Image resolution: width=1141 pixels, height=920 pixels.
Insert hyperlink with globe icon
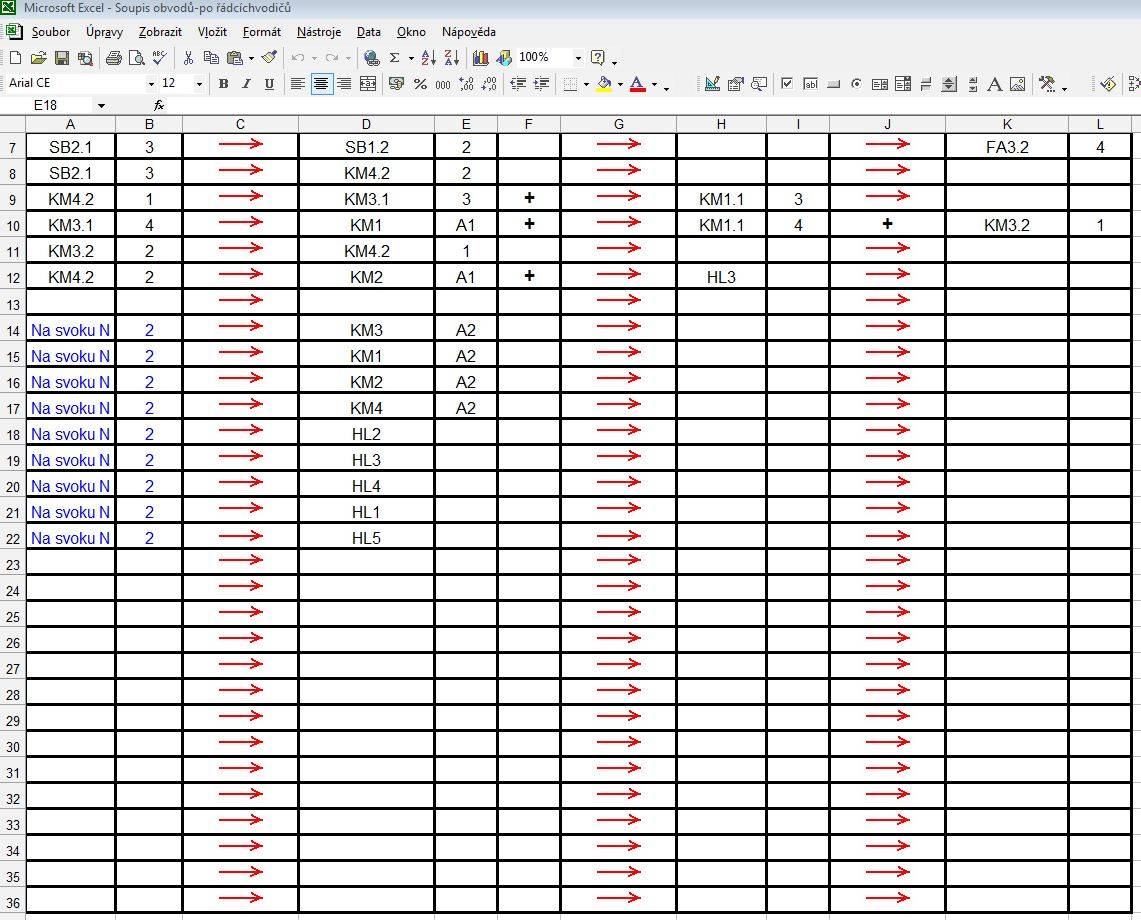pos(372,58)
